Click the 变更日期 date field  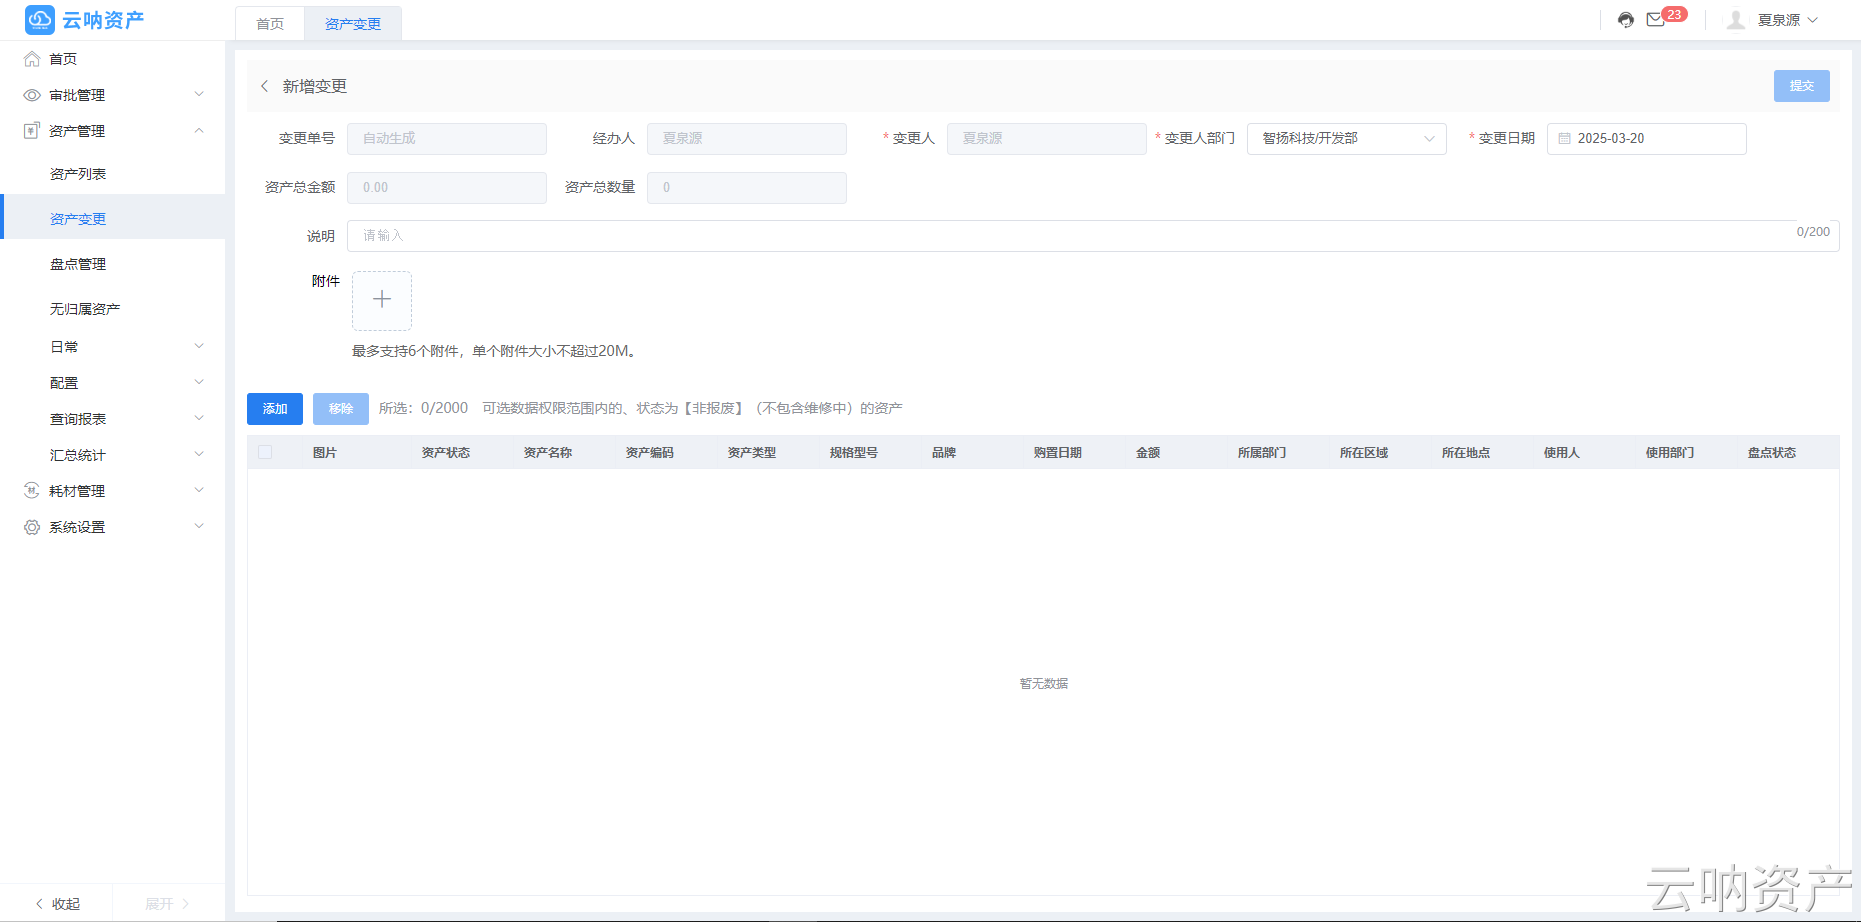click(1646, 139)
